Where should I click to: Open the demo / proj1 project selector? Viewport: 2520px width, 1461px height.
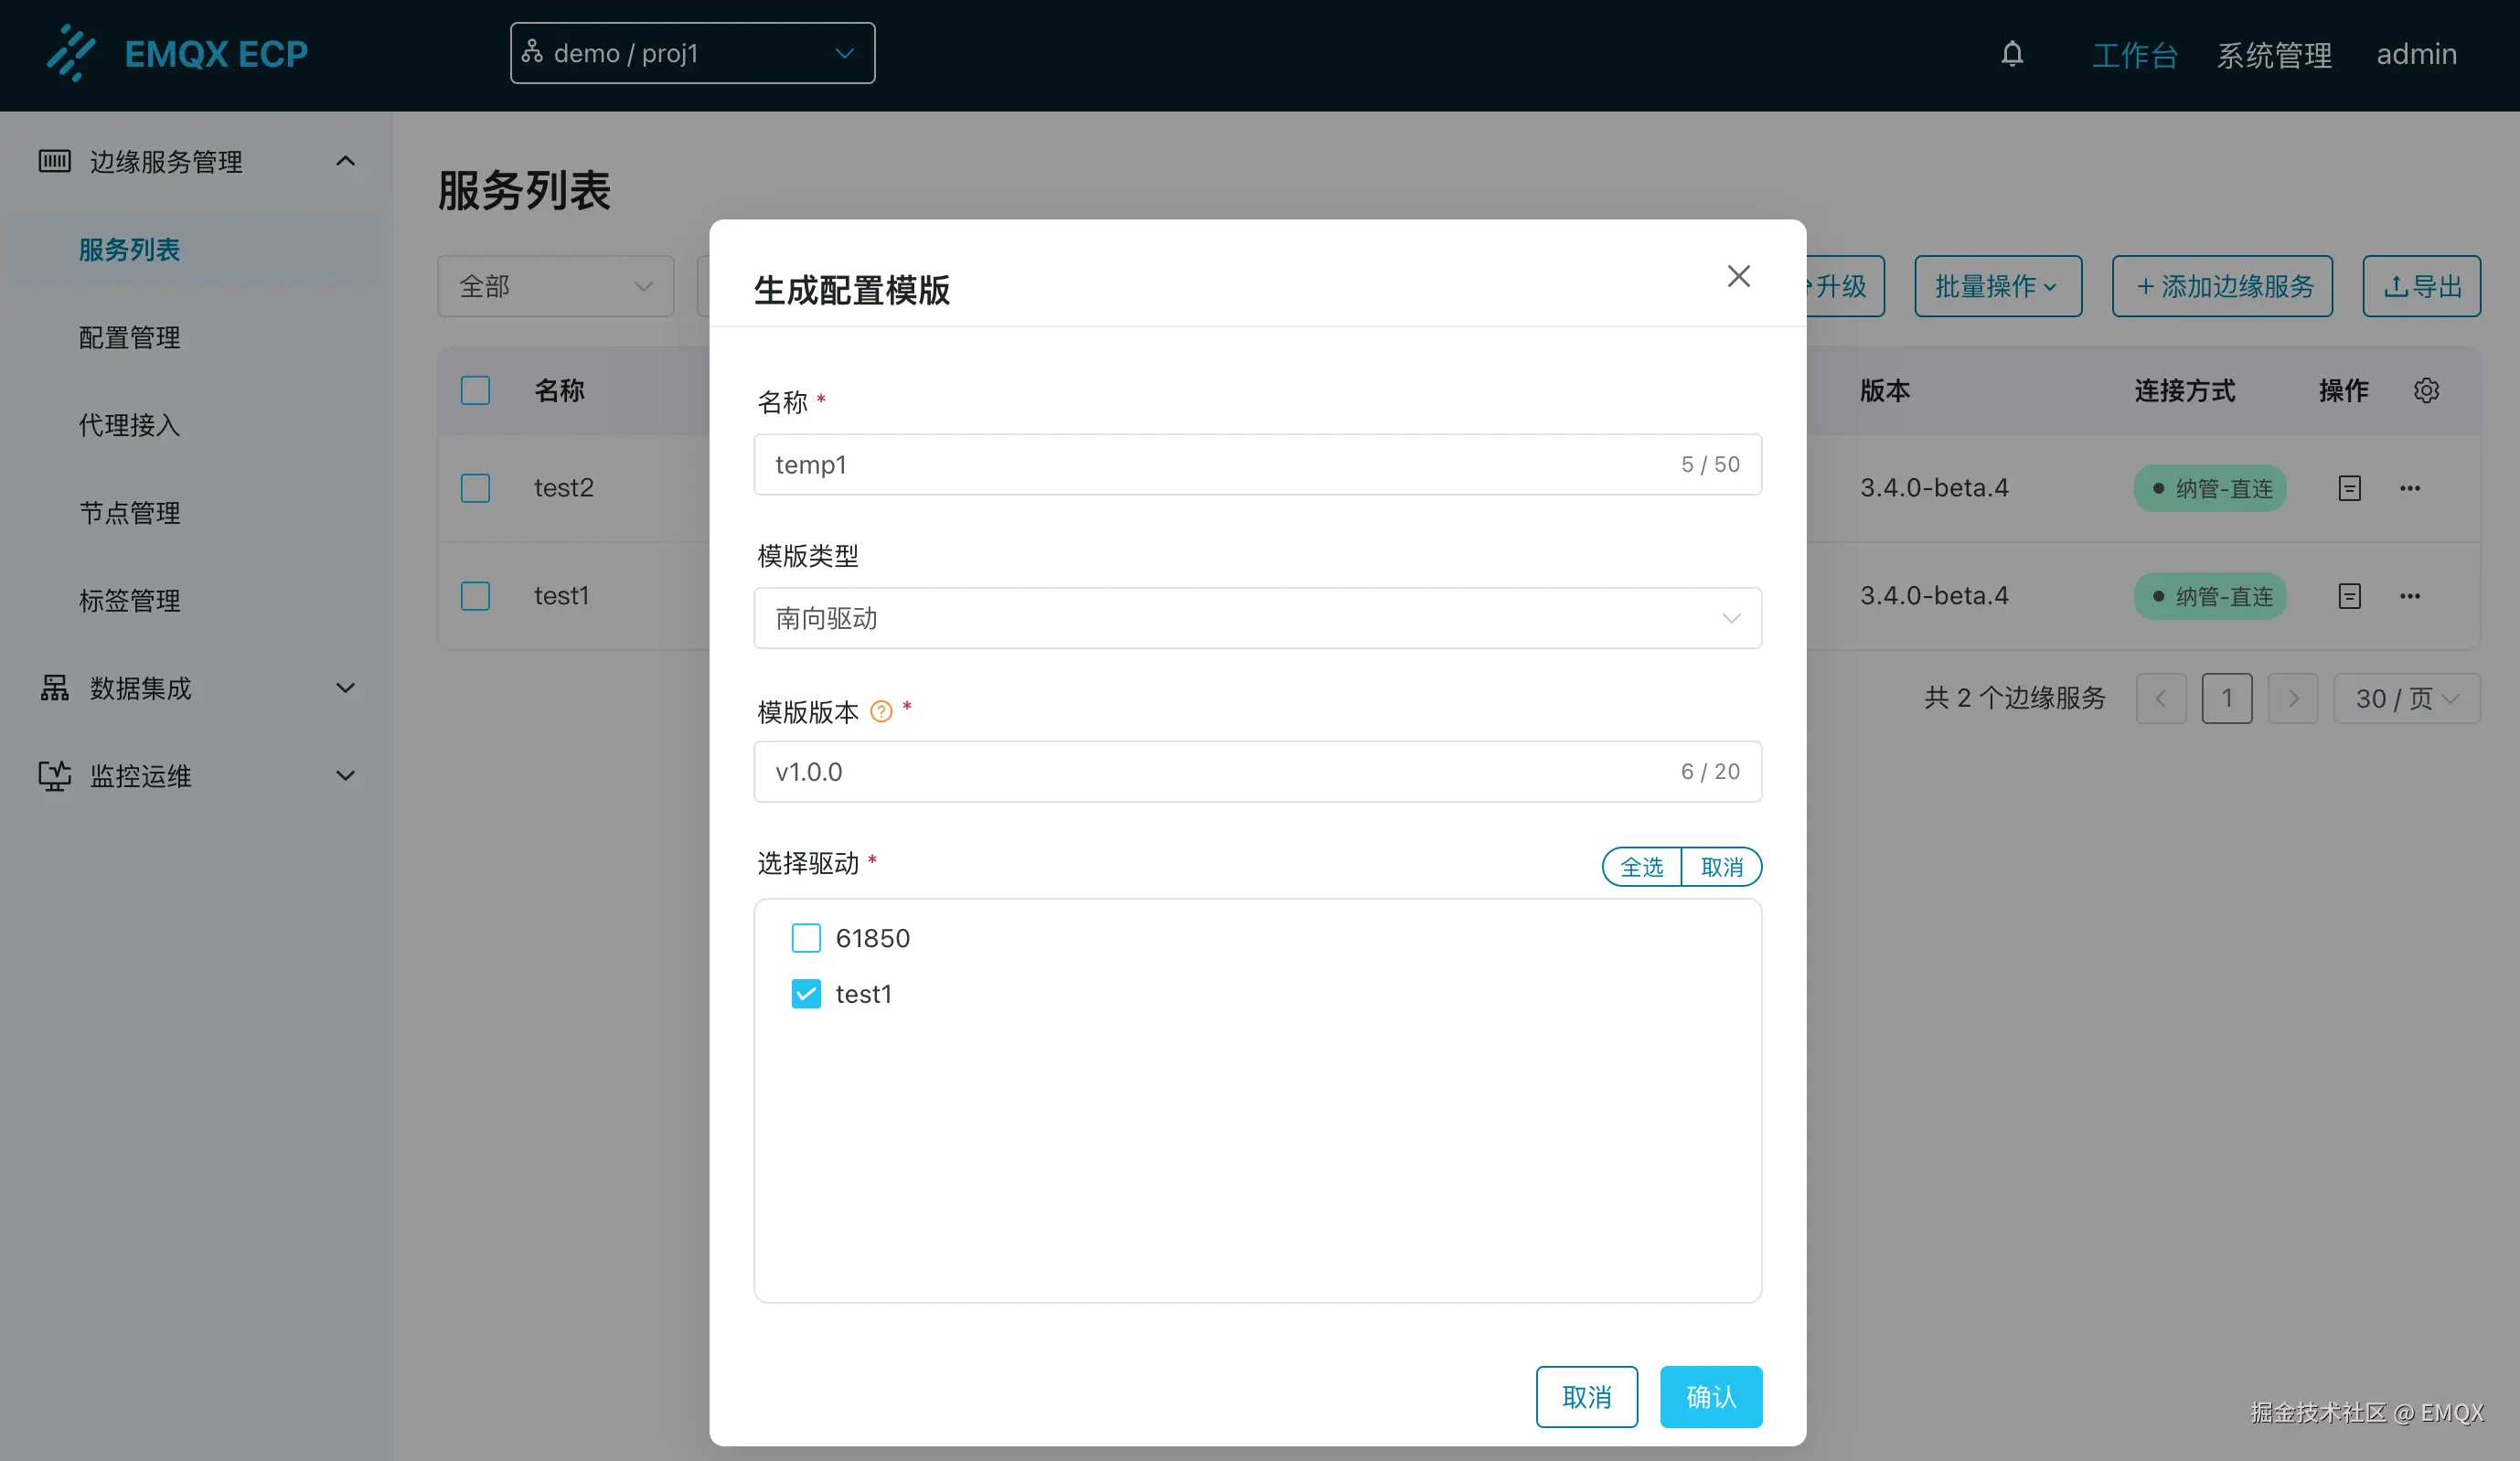pyautogui.click(x=692, y=53)
